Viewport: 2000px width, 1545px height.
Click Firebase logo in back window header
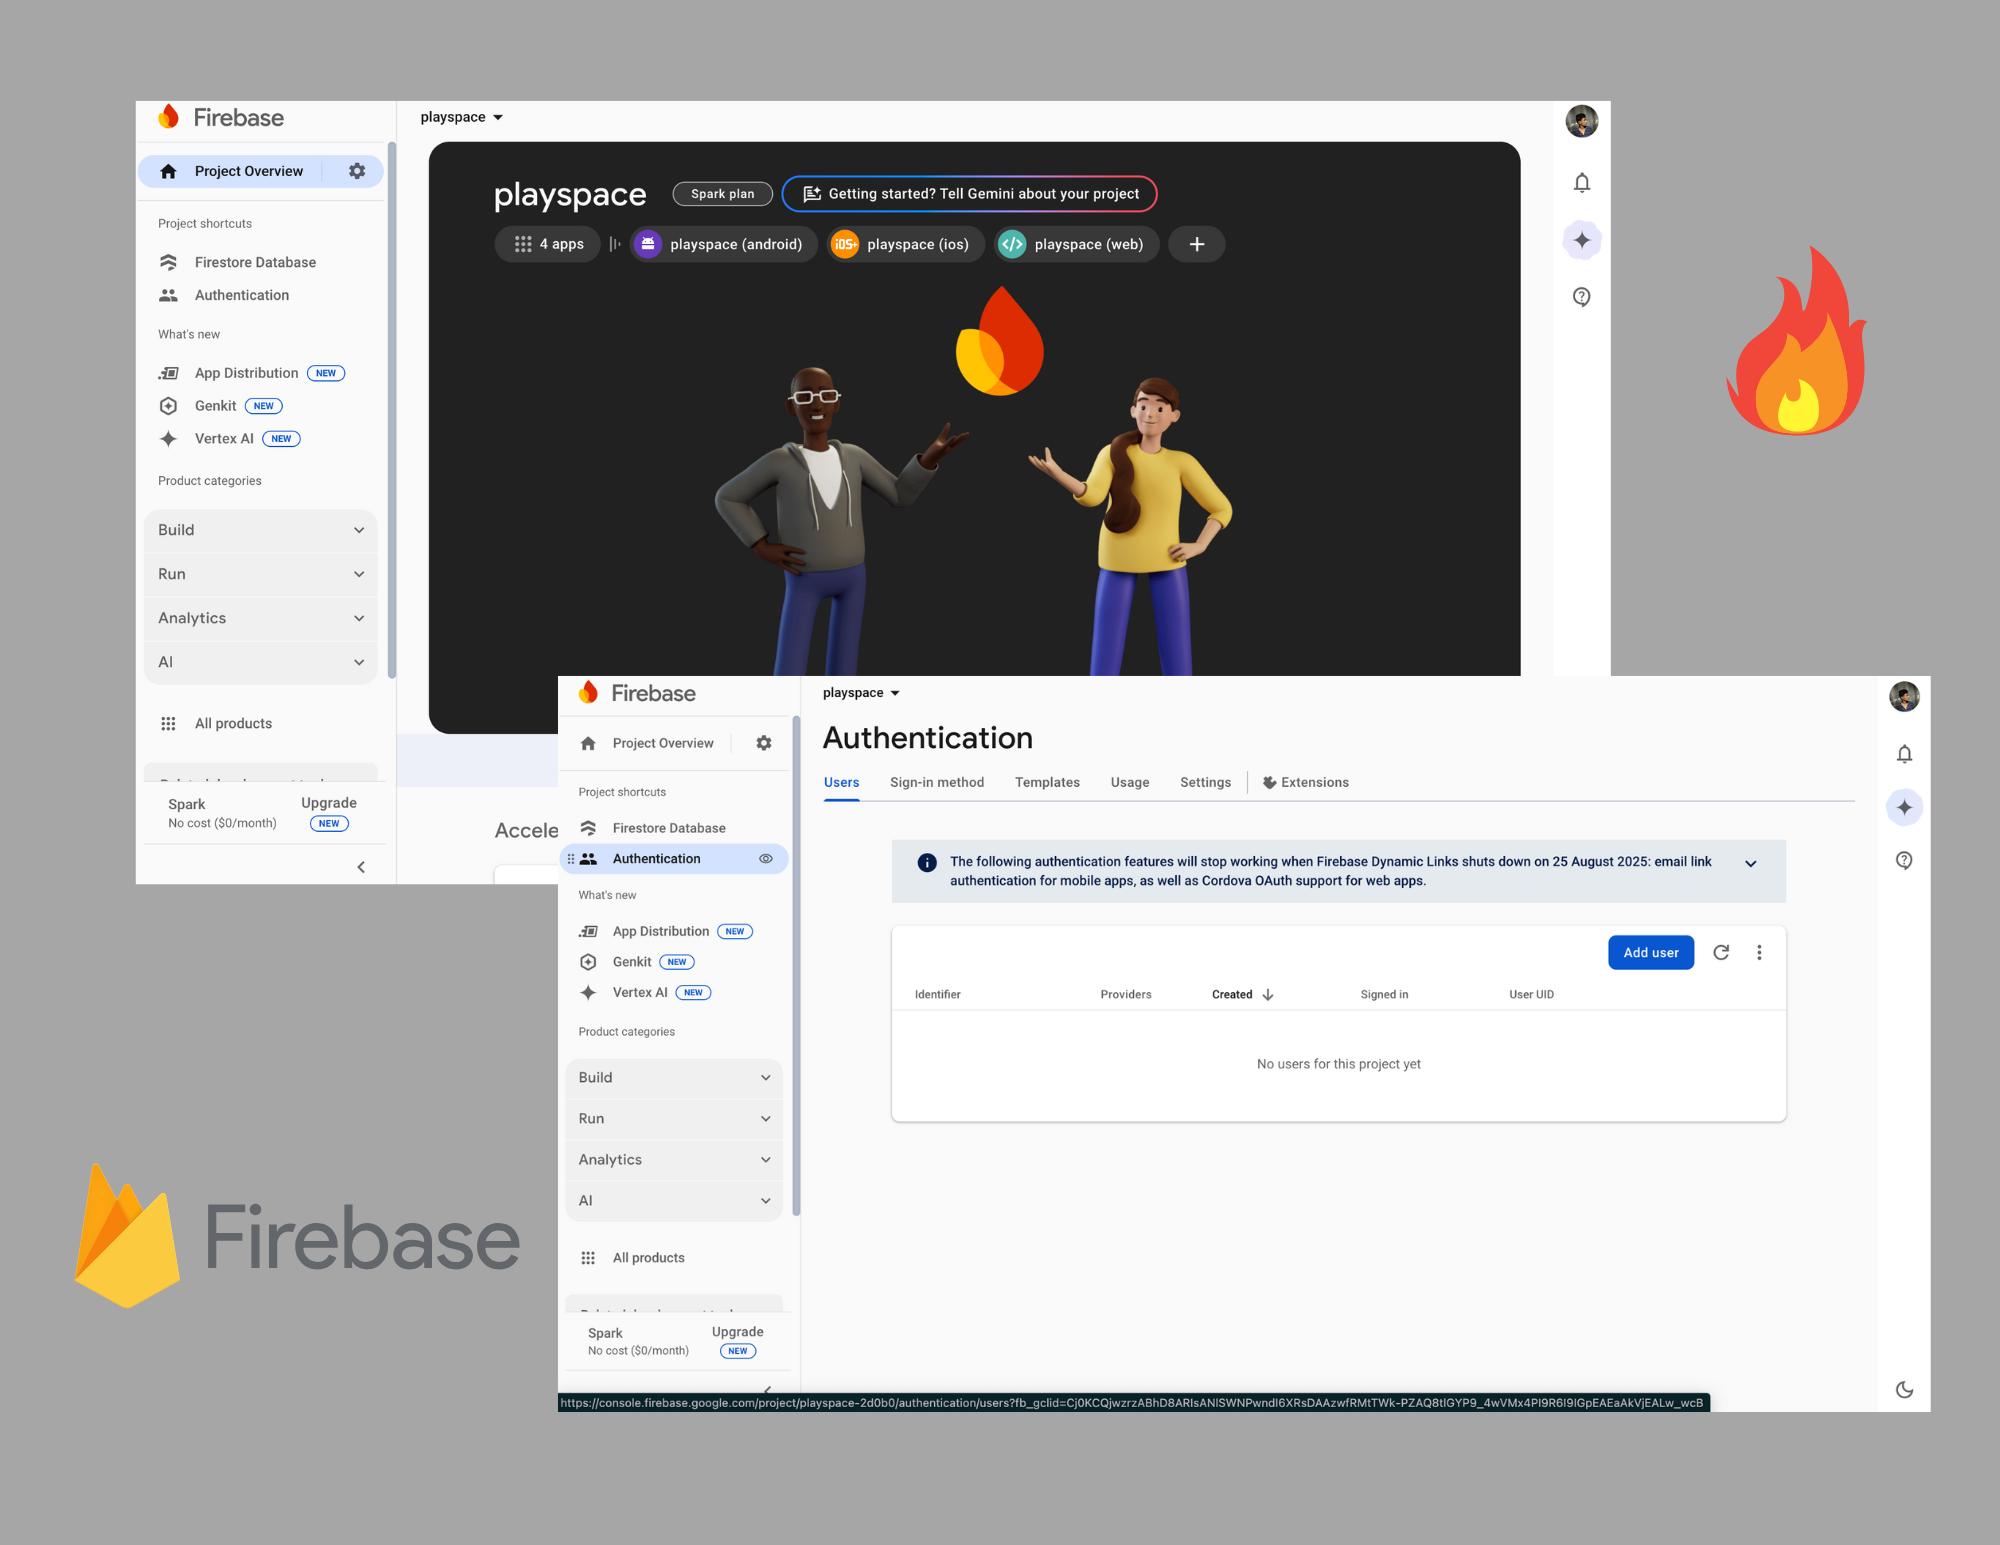221,118
